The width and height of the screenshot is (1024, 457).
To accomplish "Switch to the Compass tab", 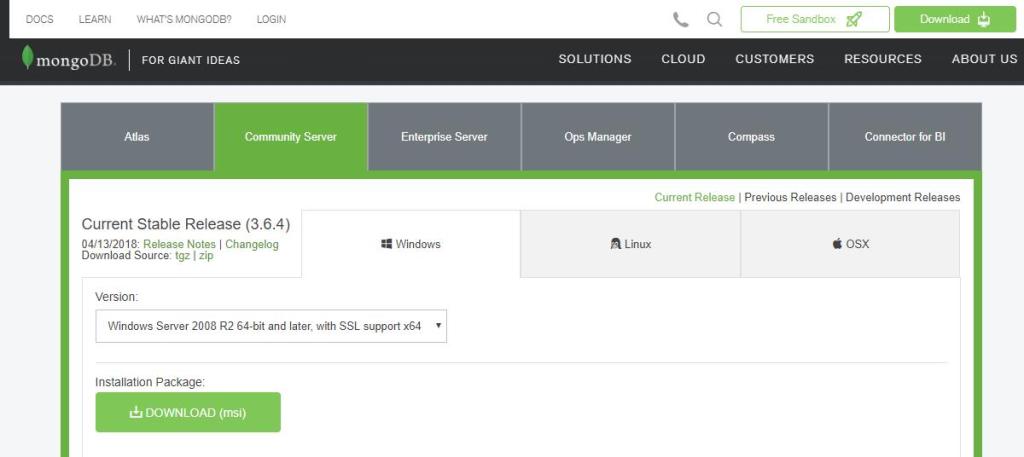I will [x=751, y=136].
